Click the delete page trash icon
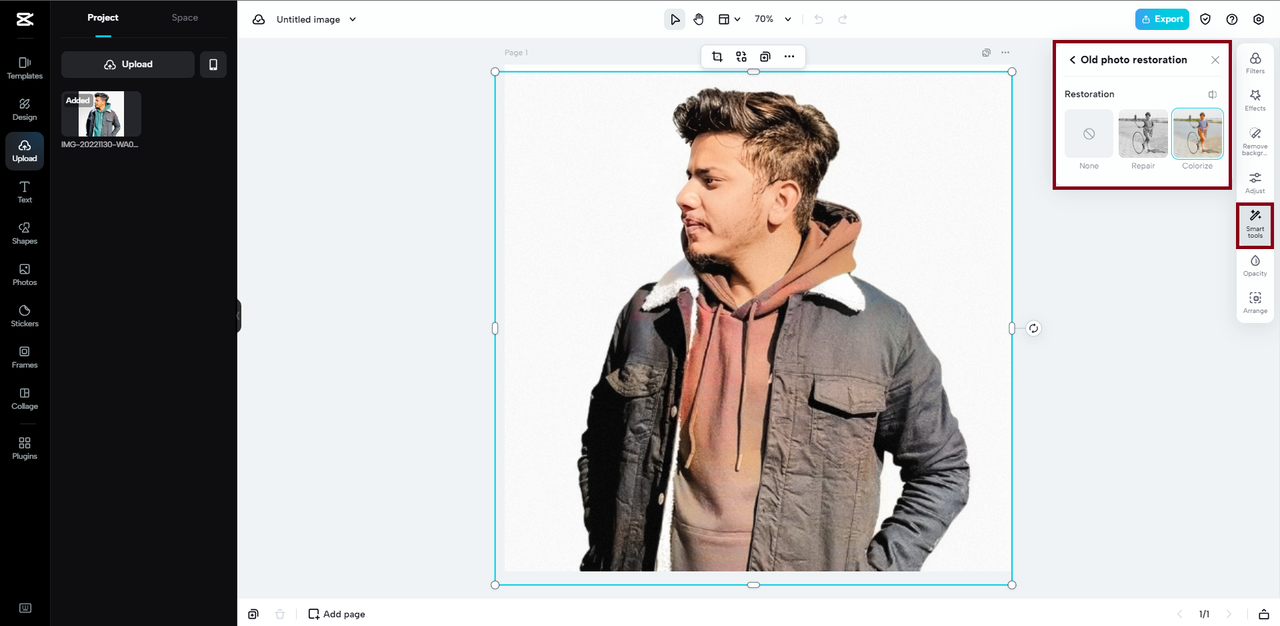 tap(280, 614)
